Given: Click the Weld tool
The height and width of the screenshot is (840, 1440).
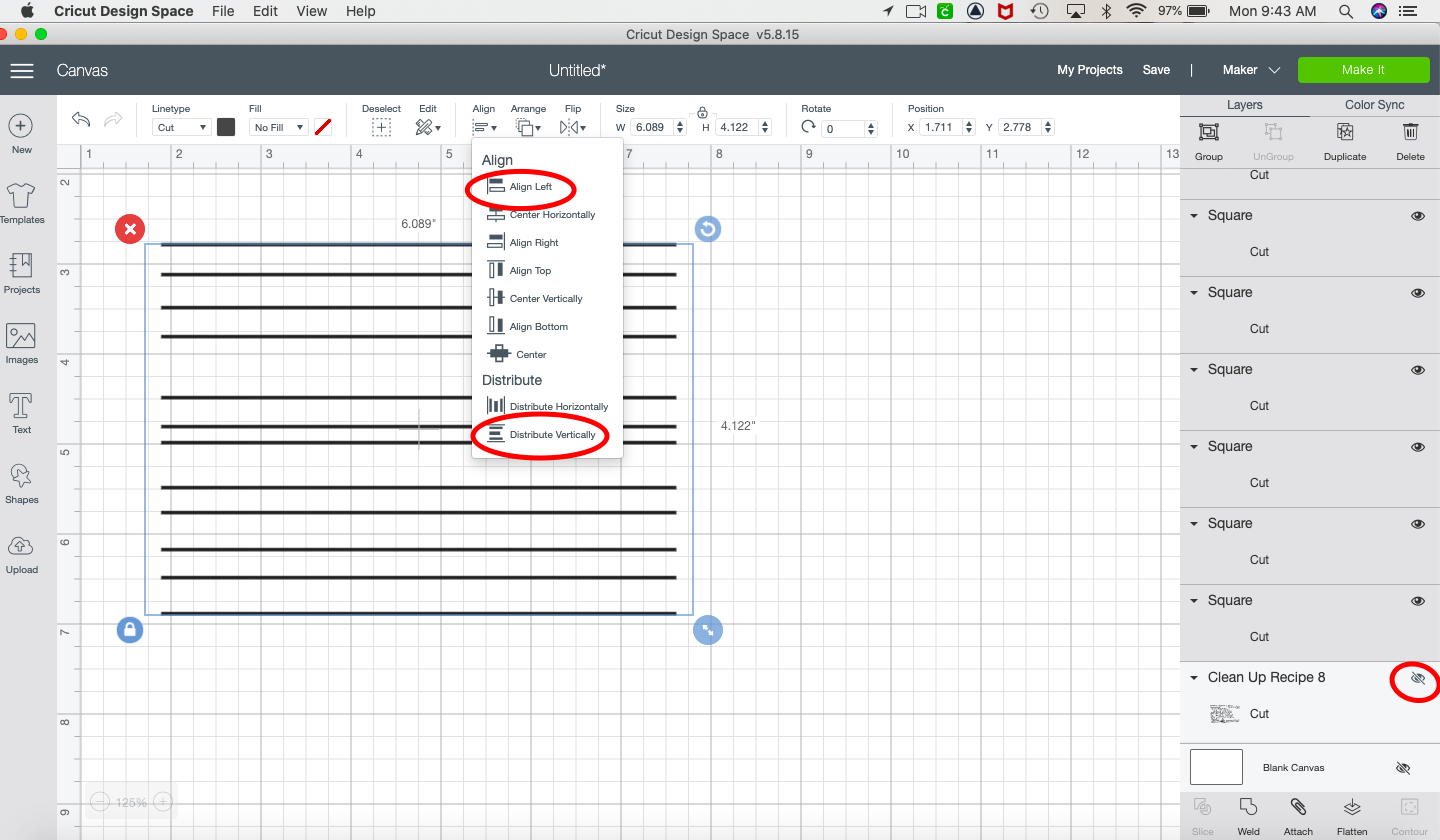Looking at the screenshot, I should click(1248, 807).
